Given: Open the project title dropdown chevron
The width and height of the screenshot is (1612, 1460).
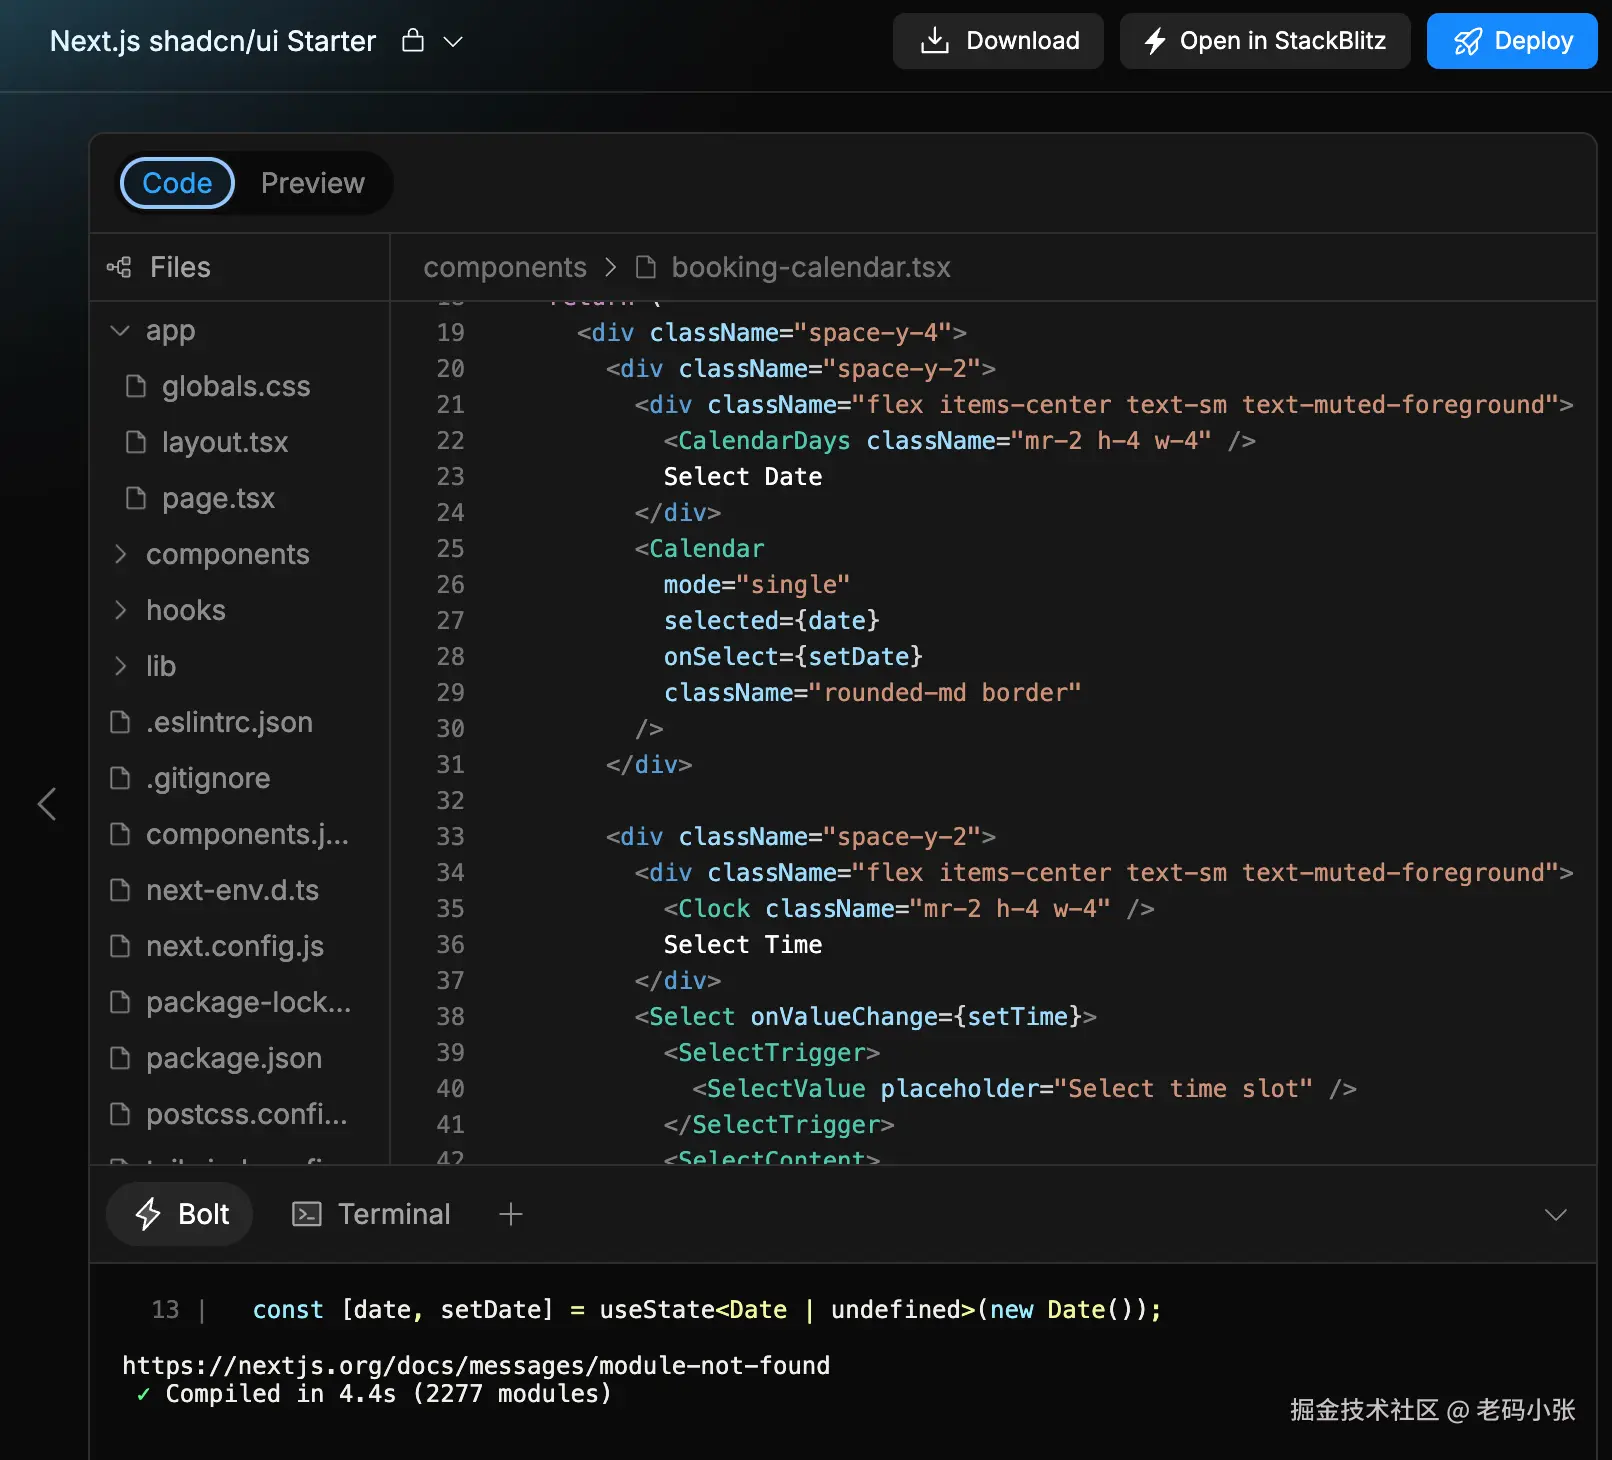Looking at the screenshot, I should [453, 42].
